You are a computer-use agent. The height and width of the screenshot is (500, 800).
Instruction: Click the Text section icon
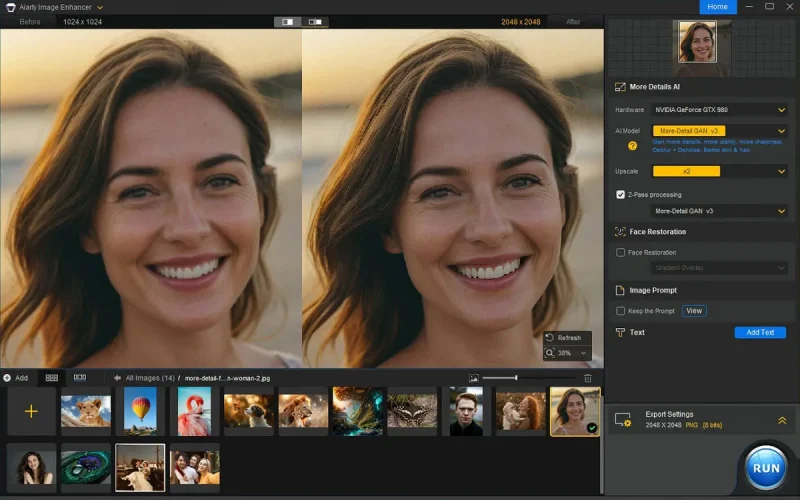coord(620,333)
